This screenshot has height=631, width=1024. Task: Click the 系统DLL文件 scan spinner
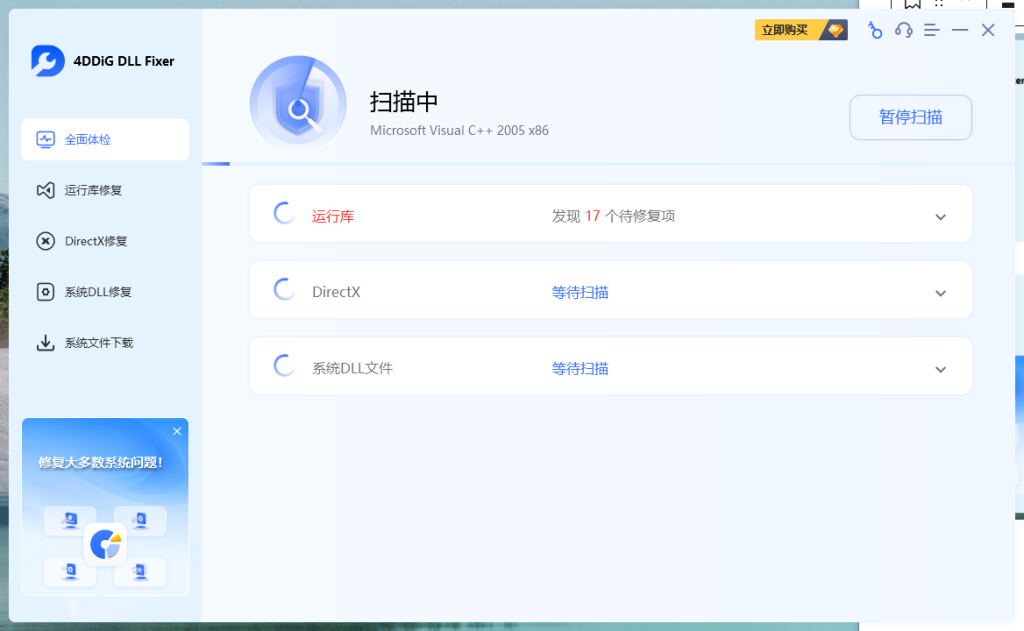283,365
